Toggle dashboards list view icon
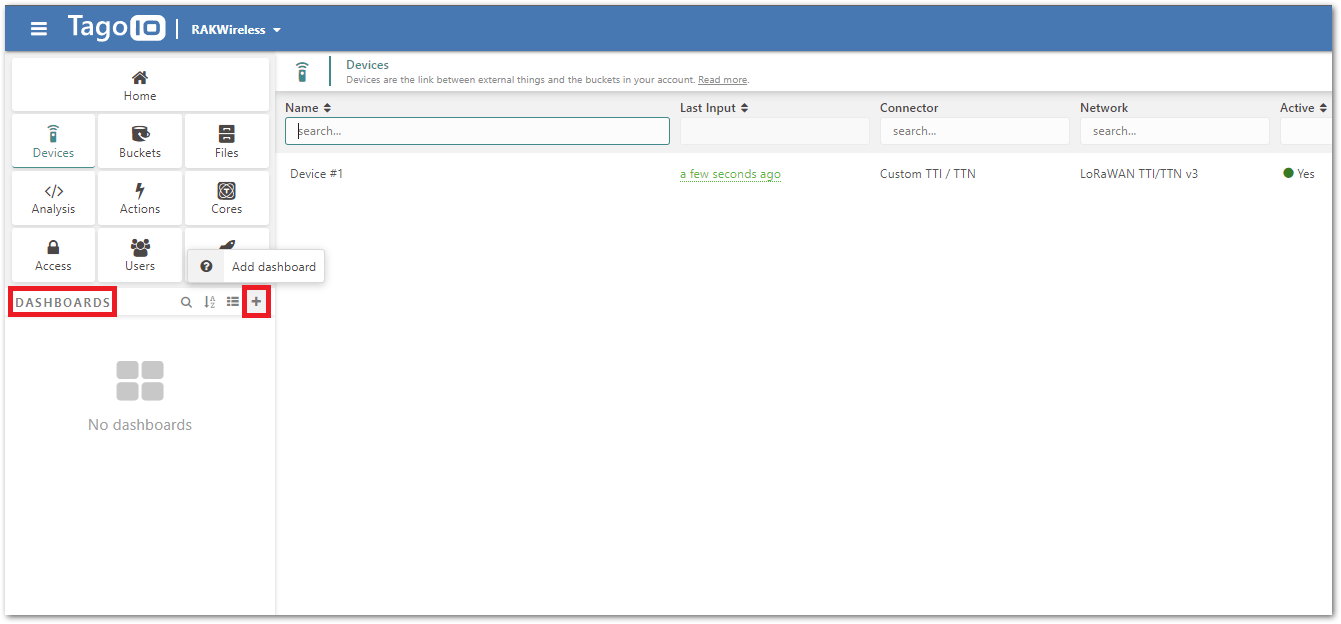The height and width of the screenshot is (624, 1341). click(232, 302)
